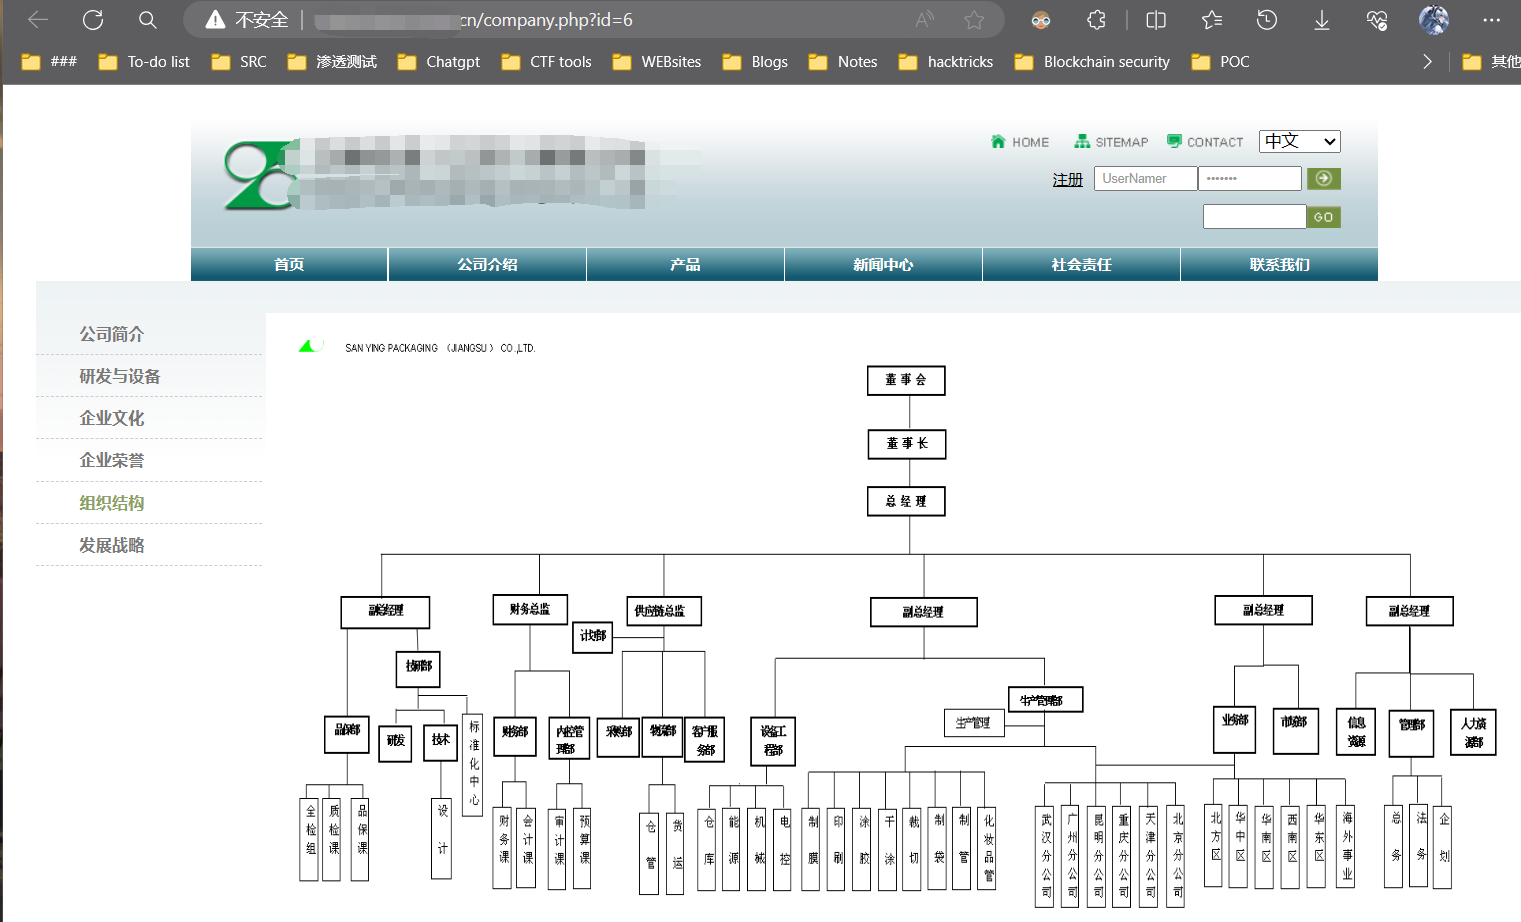
Task: Click the CONTACT link
Action: (1205, 142)
